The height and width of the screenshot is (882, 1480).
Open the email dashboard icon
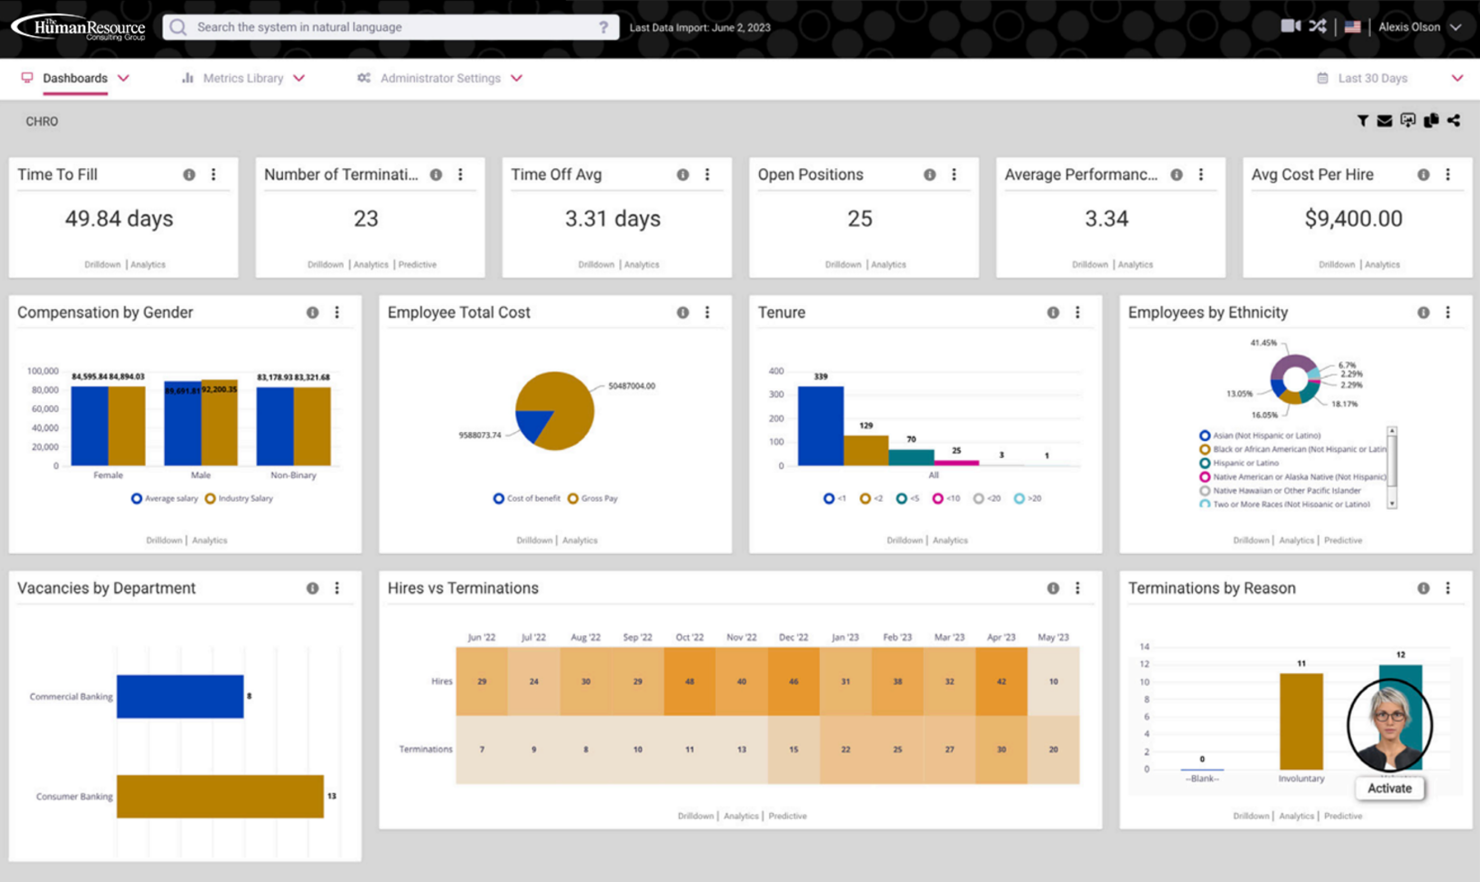[x=1385, y=120]
